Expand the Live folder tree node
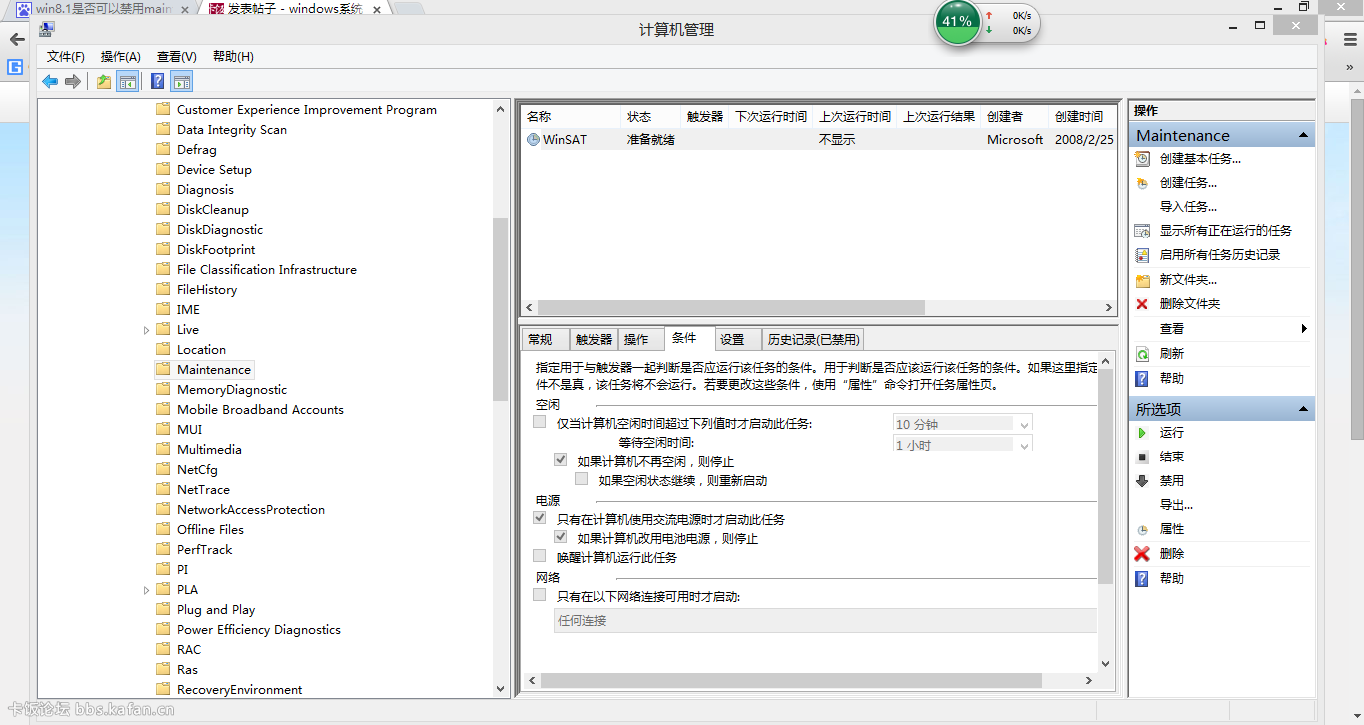This screenshot has width=1364, height=725. tap(147, 330)
